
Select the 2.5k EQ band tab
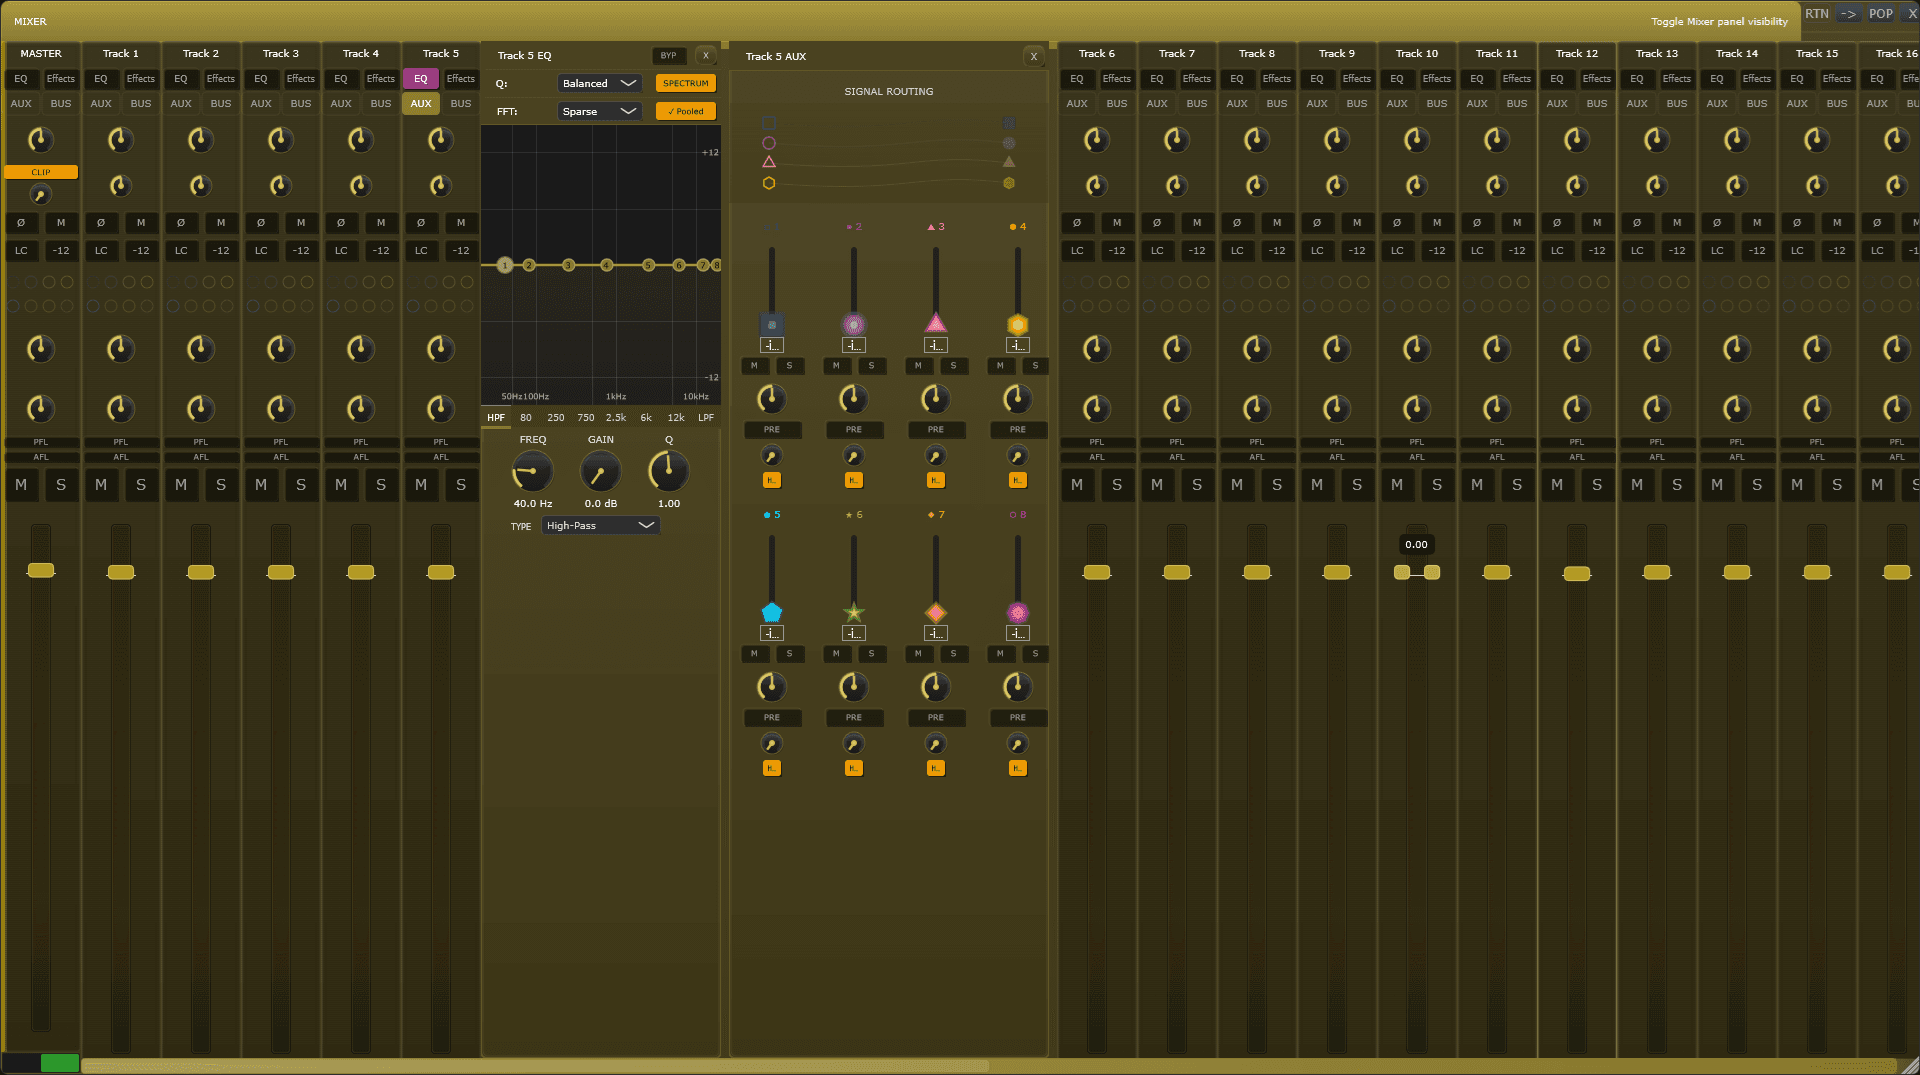[616, 418]
